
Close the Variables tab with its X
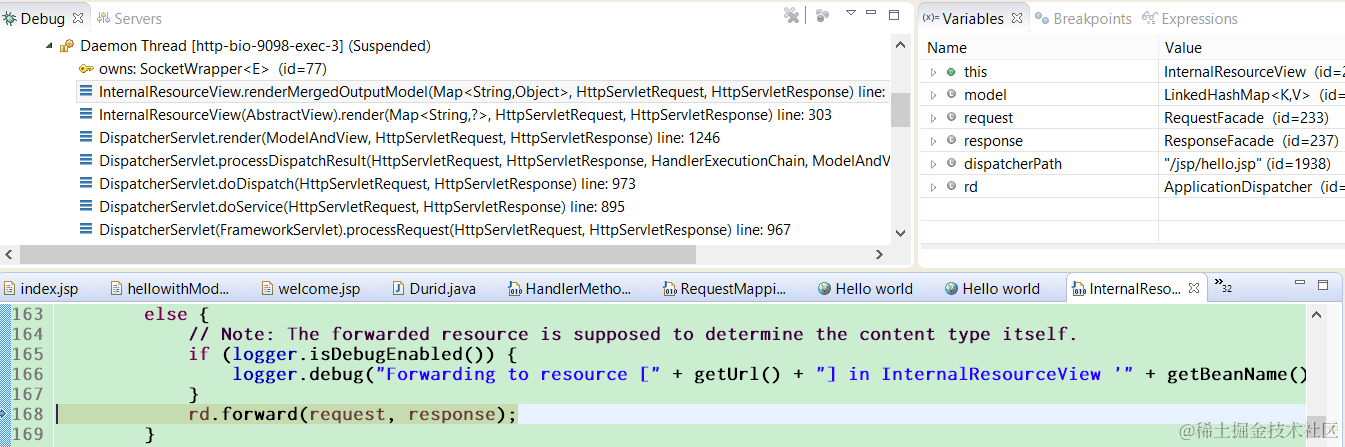tap(1015, 18)
